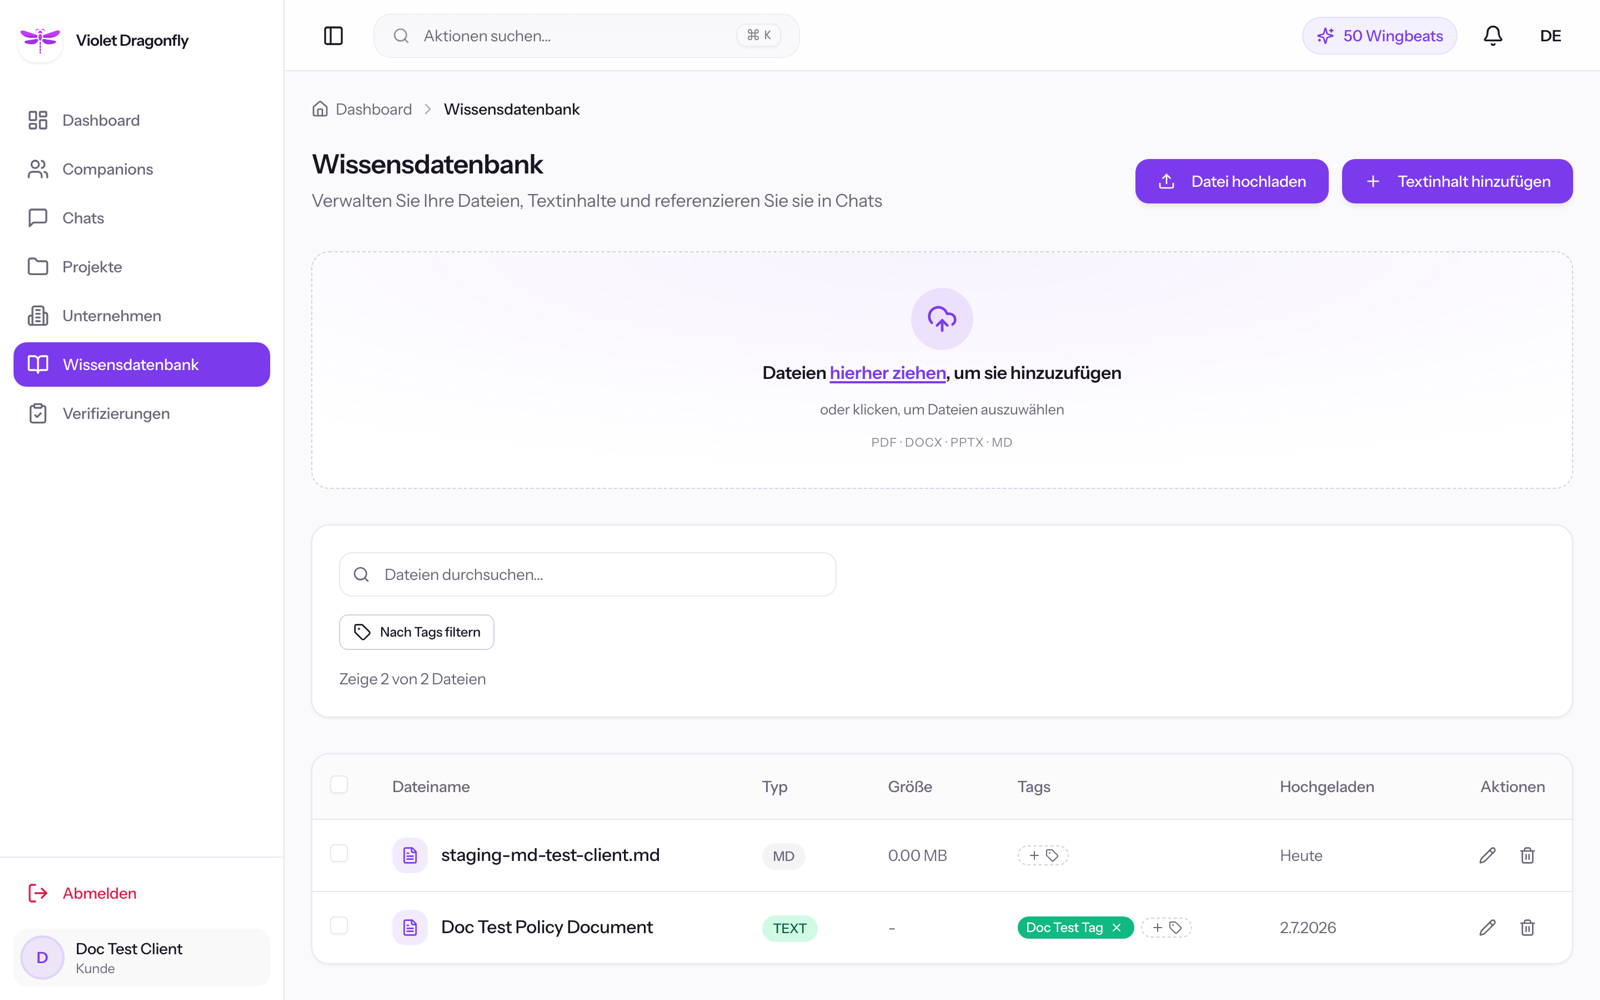Click the cloud upload icon in dropzone

coord(942,319)
